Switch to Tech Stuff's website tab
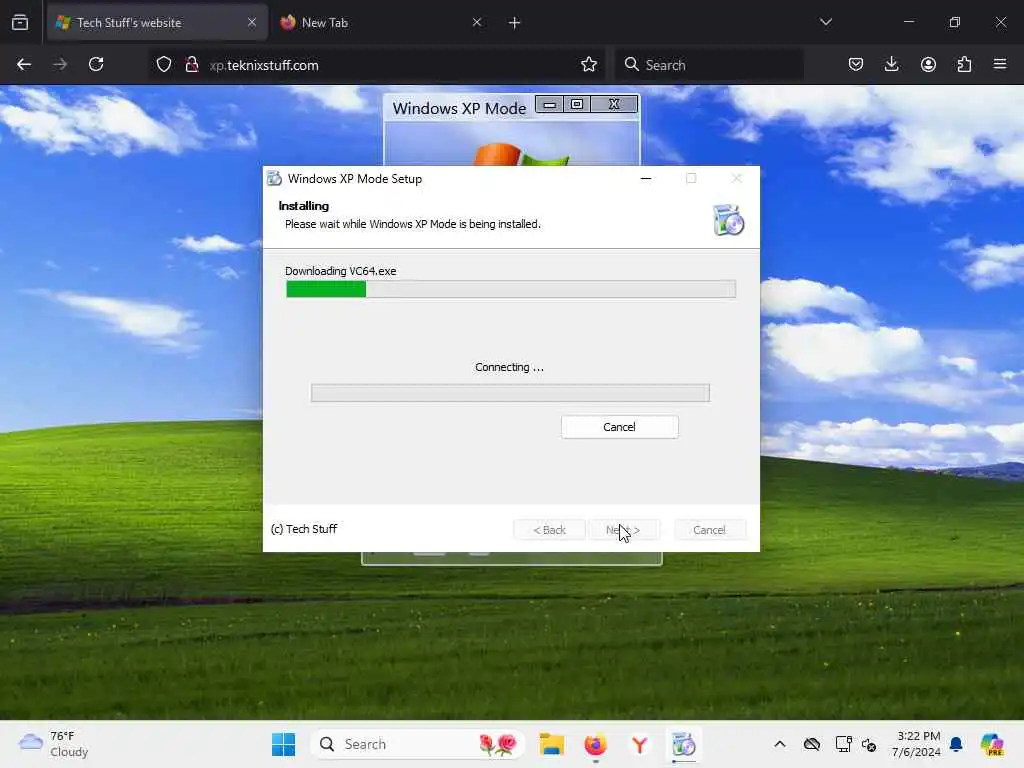Viewport: 1024px width, 768px height. [157, 23]
